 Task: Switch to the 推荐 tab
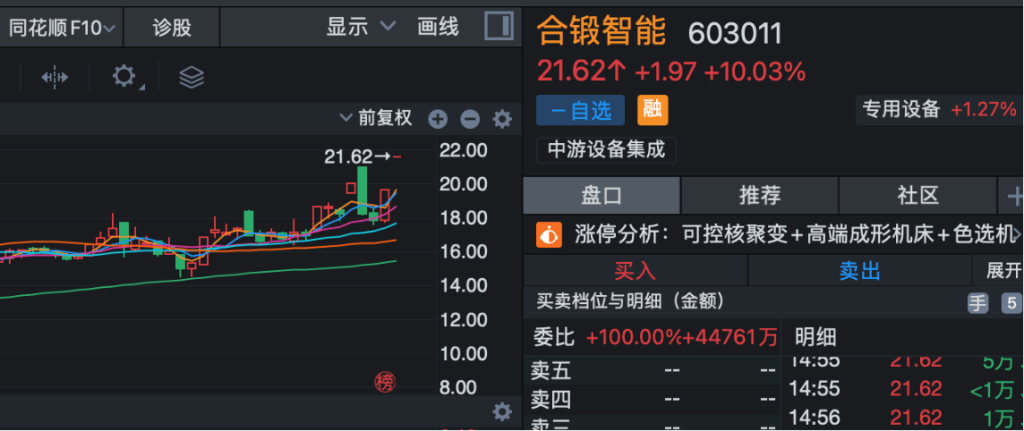(760, 195)
